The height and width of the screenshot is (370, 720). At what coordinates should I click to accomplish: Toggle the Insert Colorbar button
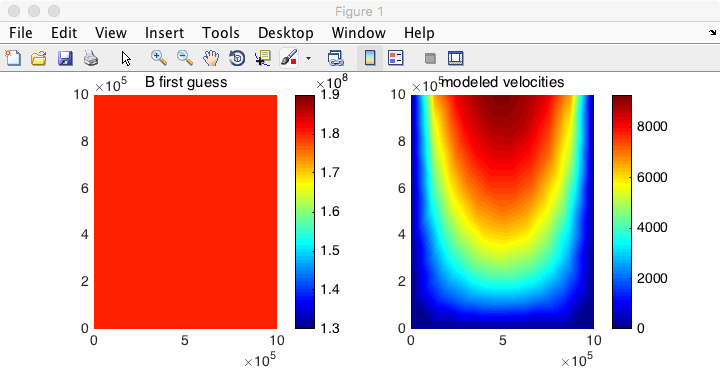click(370, 58)
